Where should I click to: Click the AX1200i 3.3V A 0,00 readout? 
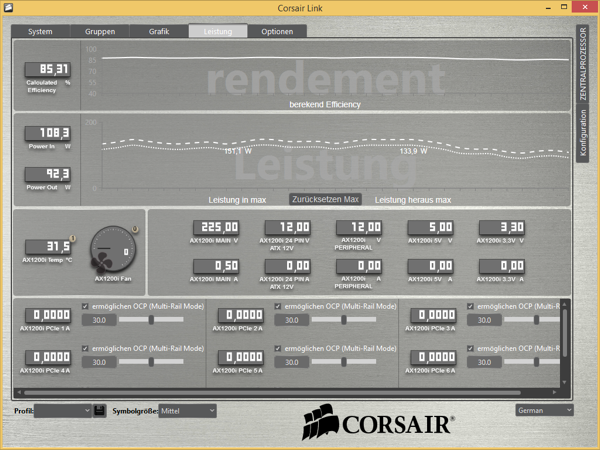(x=502, y=266)
